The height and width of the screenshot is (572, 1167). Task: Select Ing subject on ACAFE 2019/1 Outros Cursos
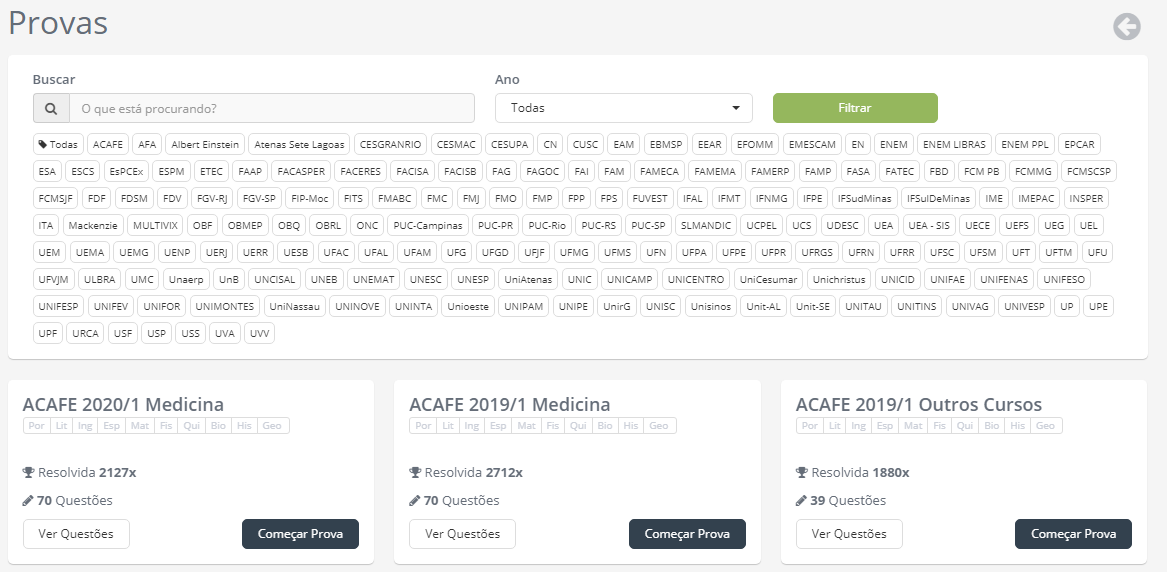click(x=858, y=425)
